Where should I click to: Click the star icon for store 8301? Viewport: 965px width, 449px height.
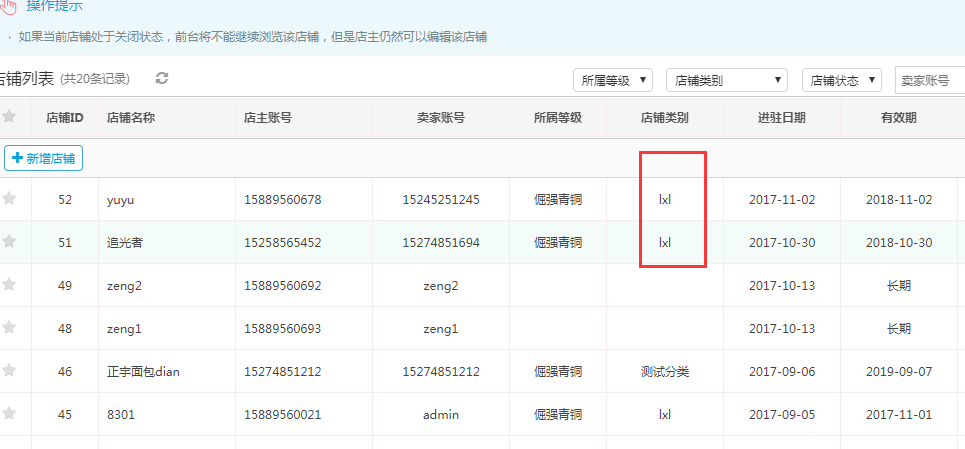click(9, 414)
